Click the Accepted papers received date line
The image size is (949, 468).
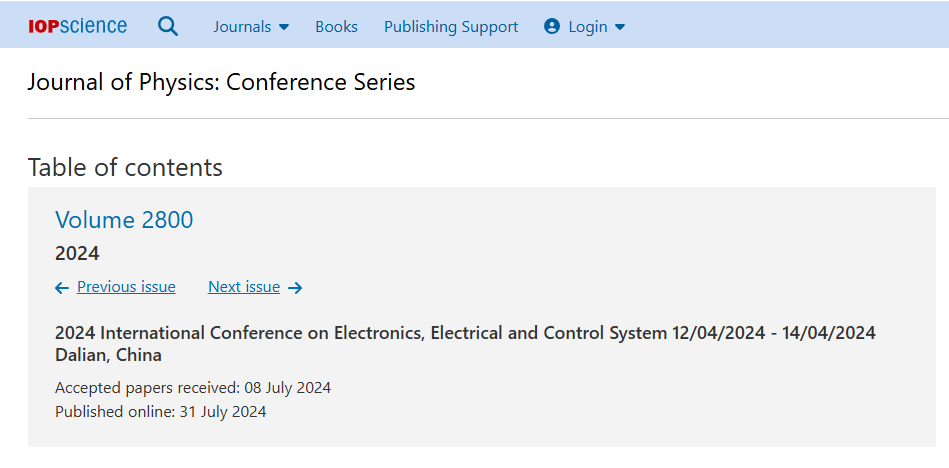click(x=193, y=388)
